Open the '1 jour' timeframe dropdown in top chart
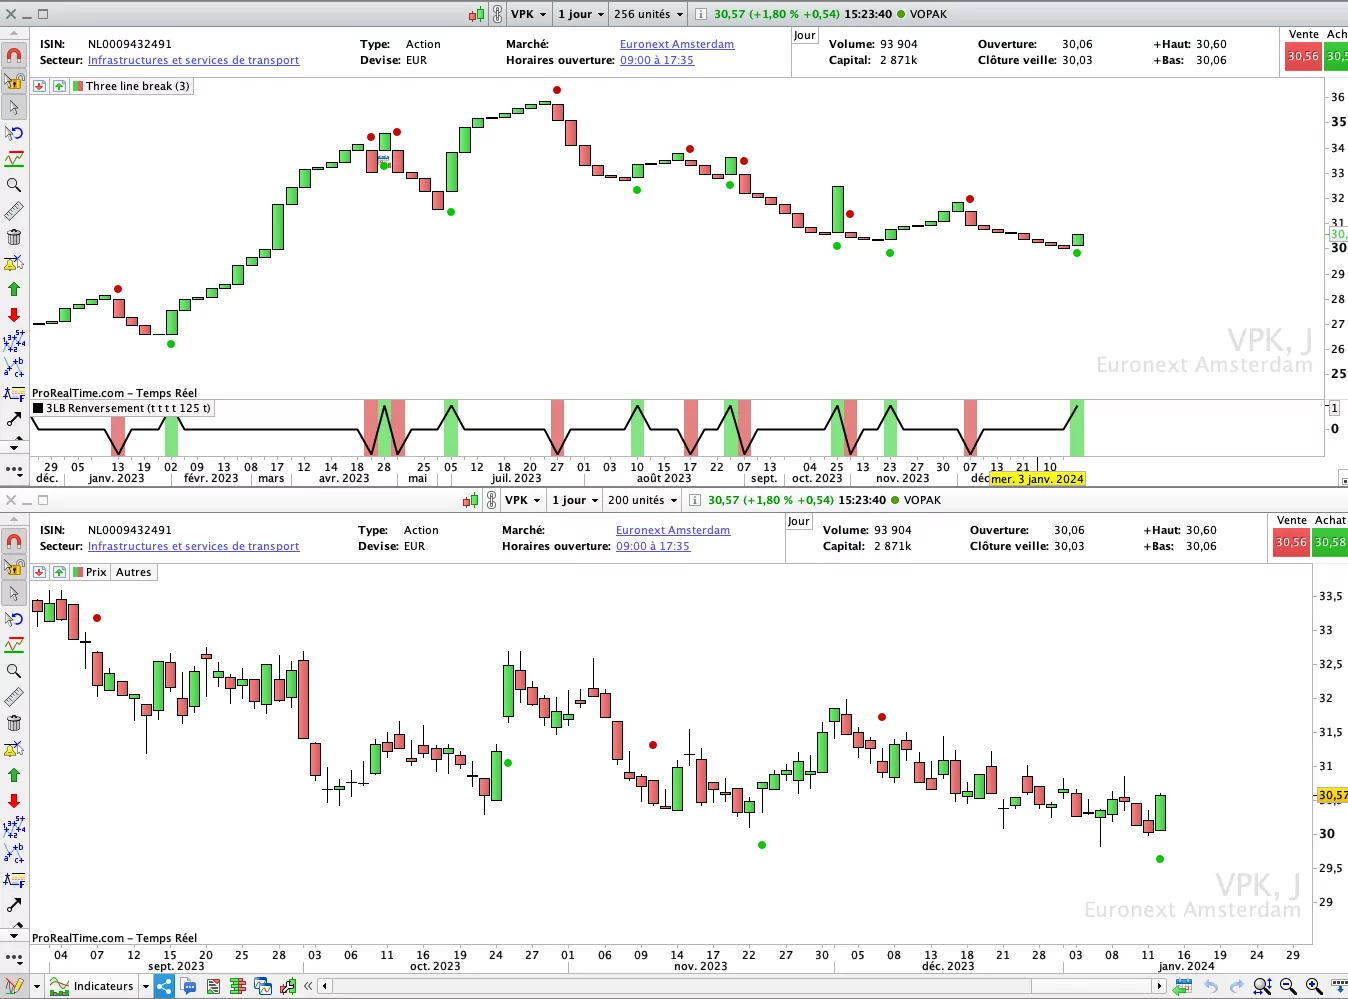 click(x=581, y=14)
